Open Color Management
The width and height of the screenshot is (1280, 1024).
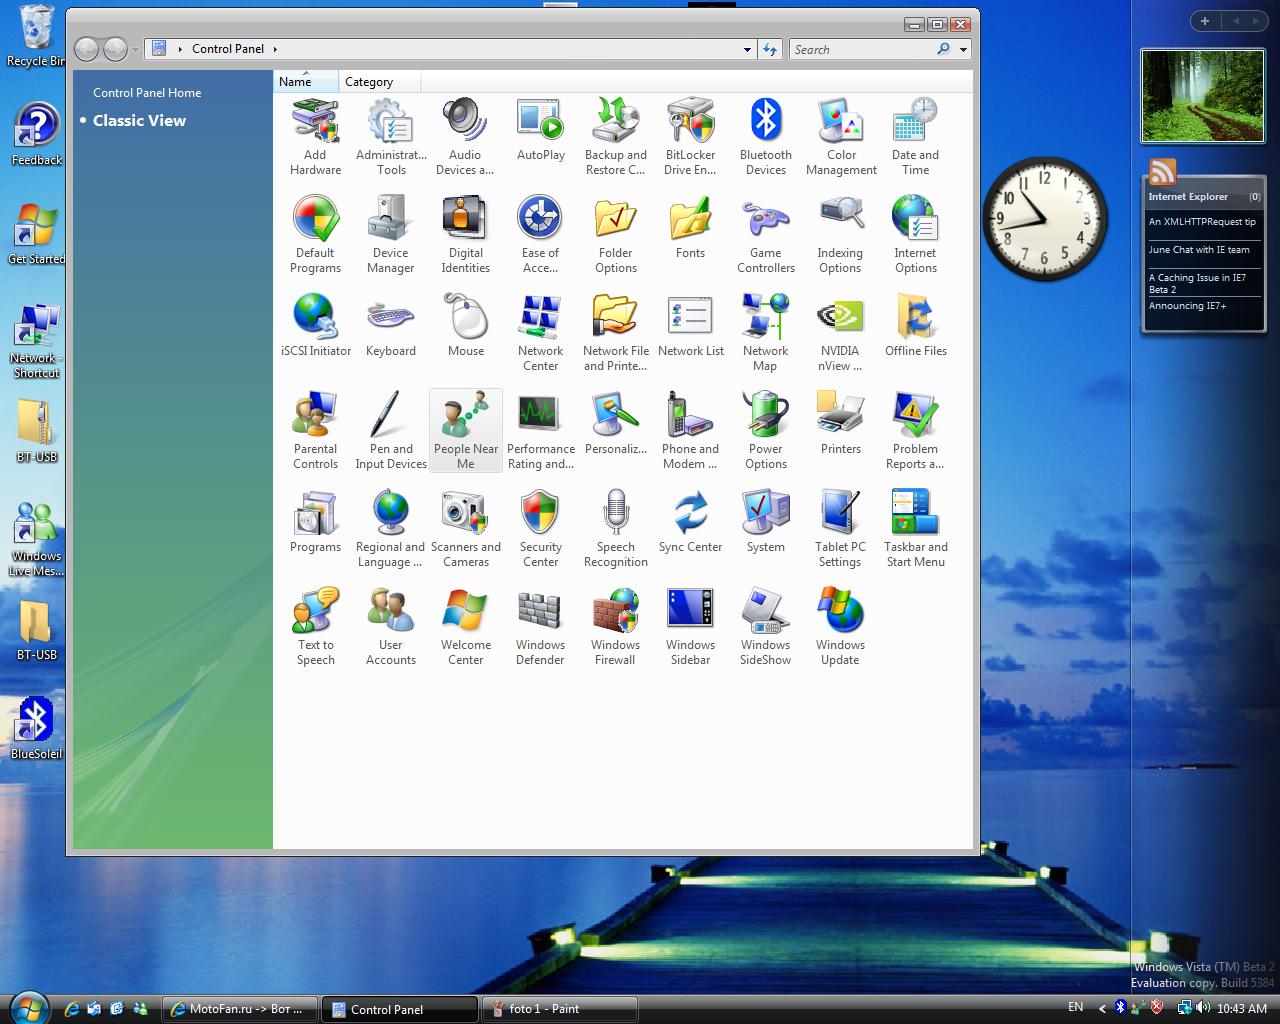click(841, 137)
